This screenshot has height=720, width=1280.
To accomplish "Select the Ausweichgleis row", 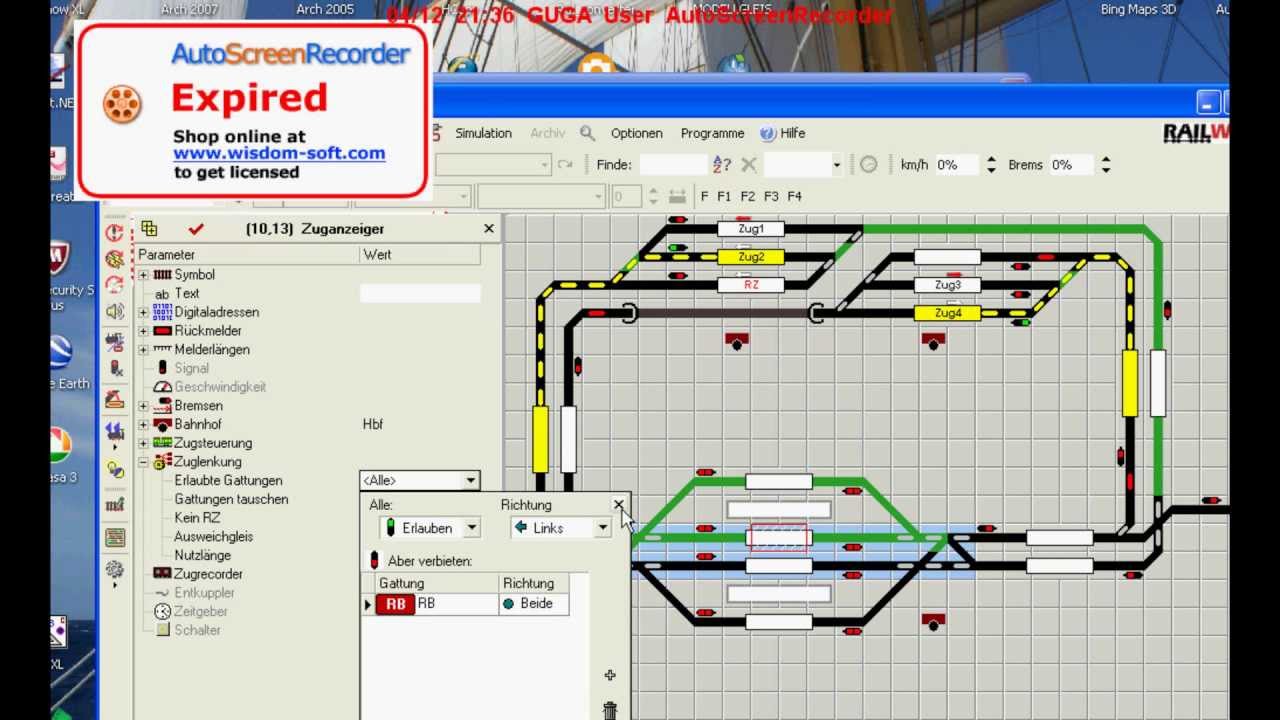I will click(x=213, y=537).
